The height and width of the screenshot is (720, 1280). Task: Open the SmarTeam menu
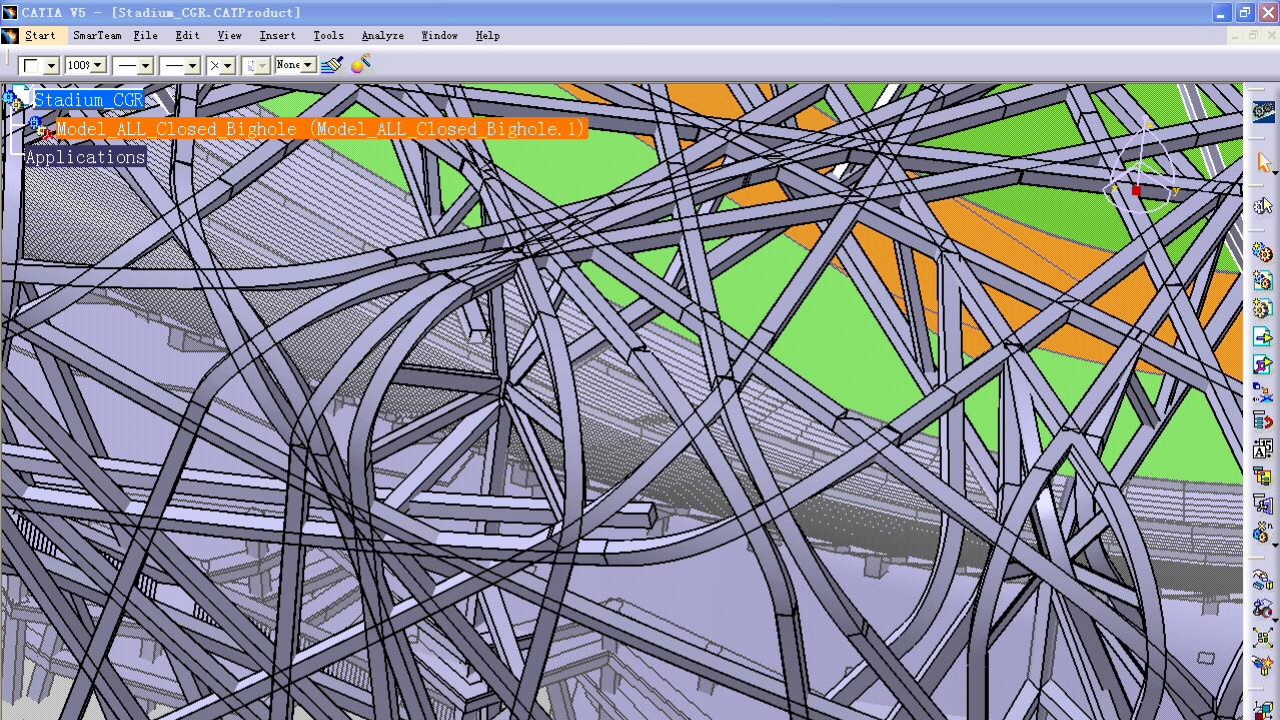coord(97,36)
